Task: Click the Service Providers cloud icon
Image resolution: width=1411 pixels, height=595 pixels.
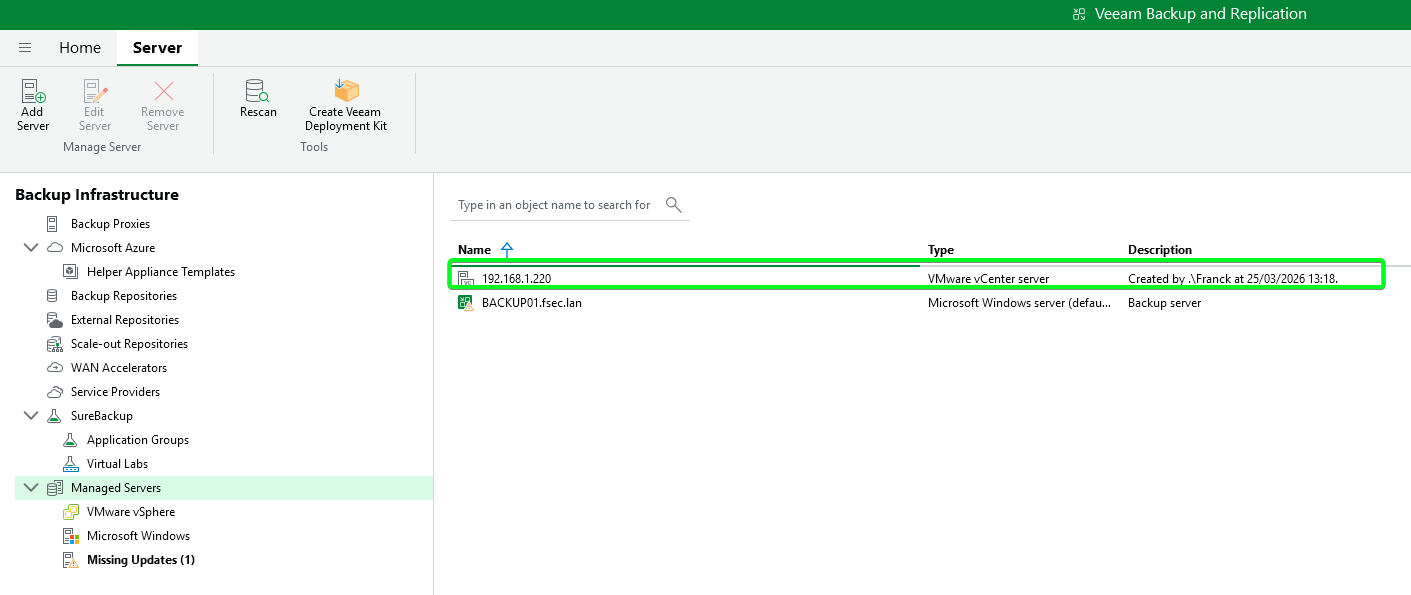Action: (55, 392)
